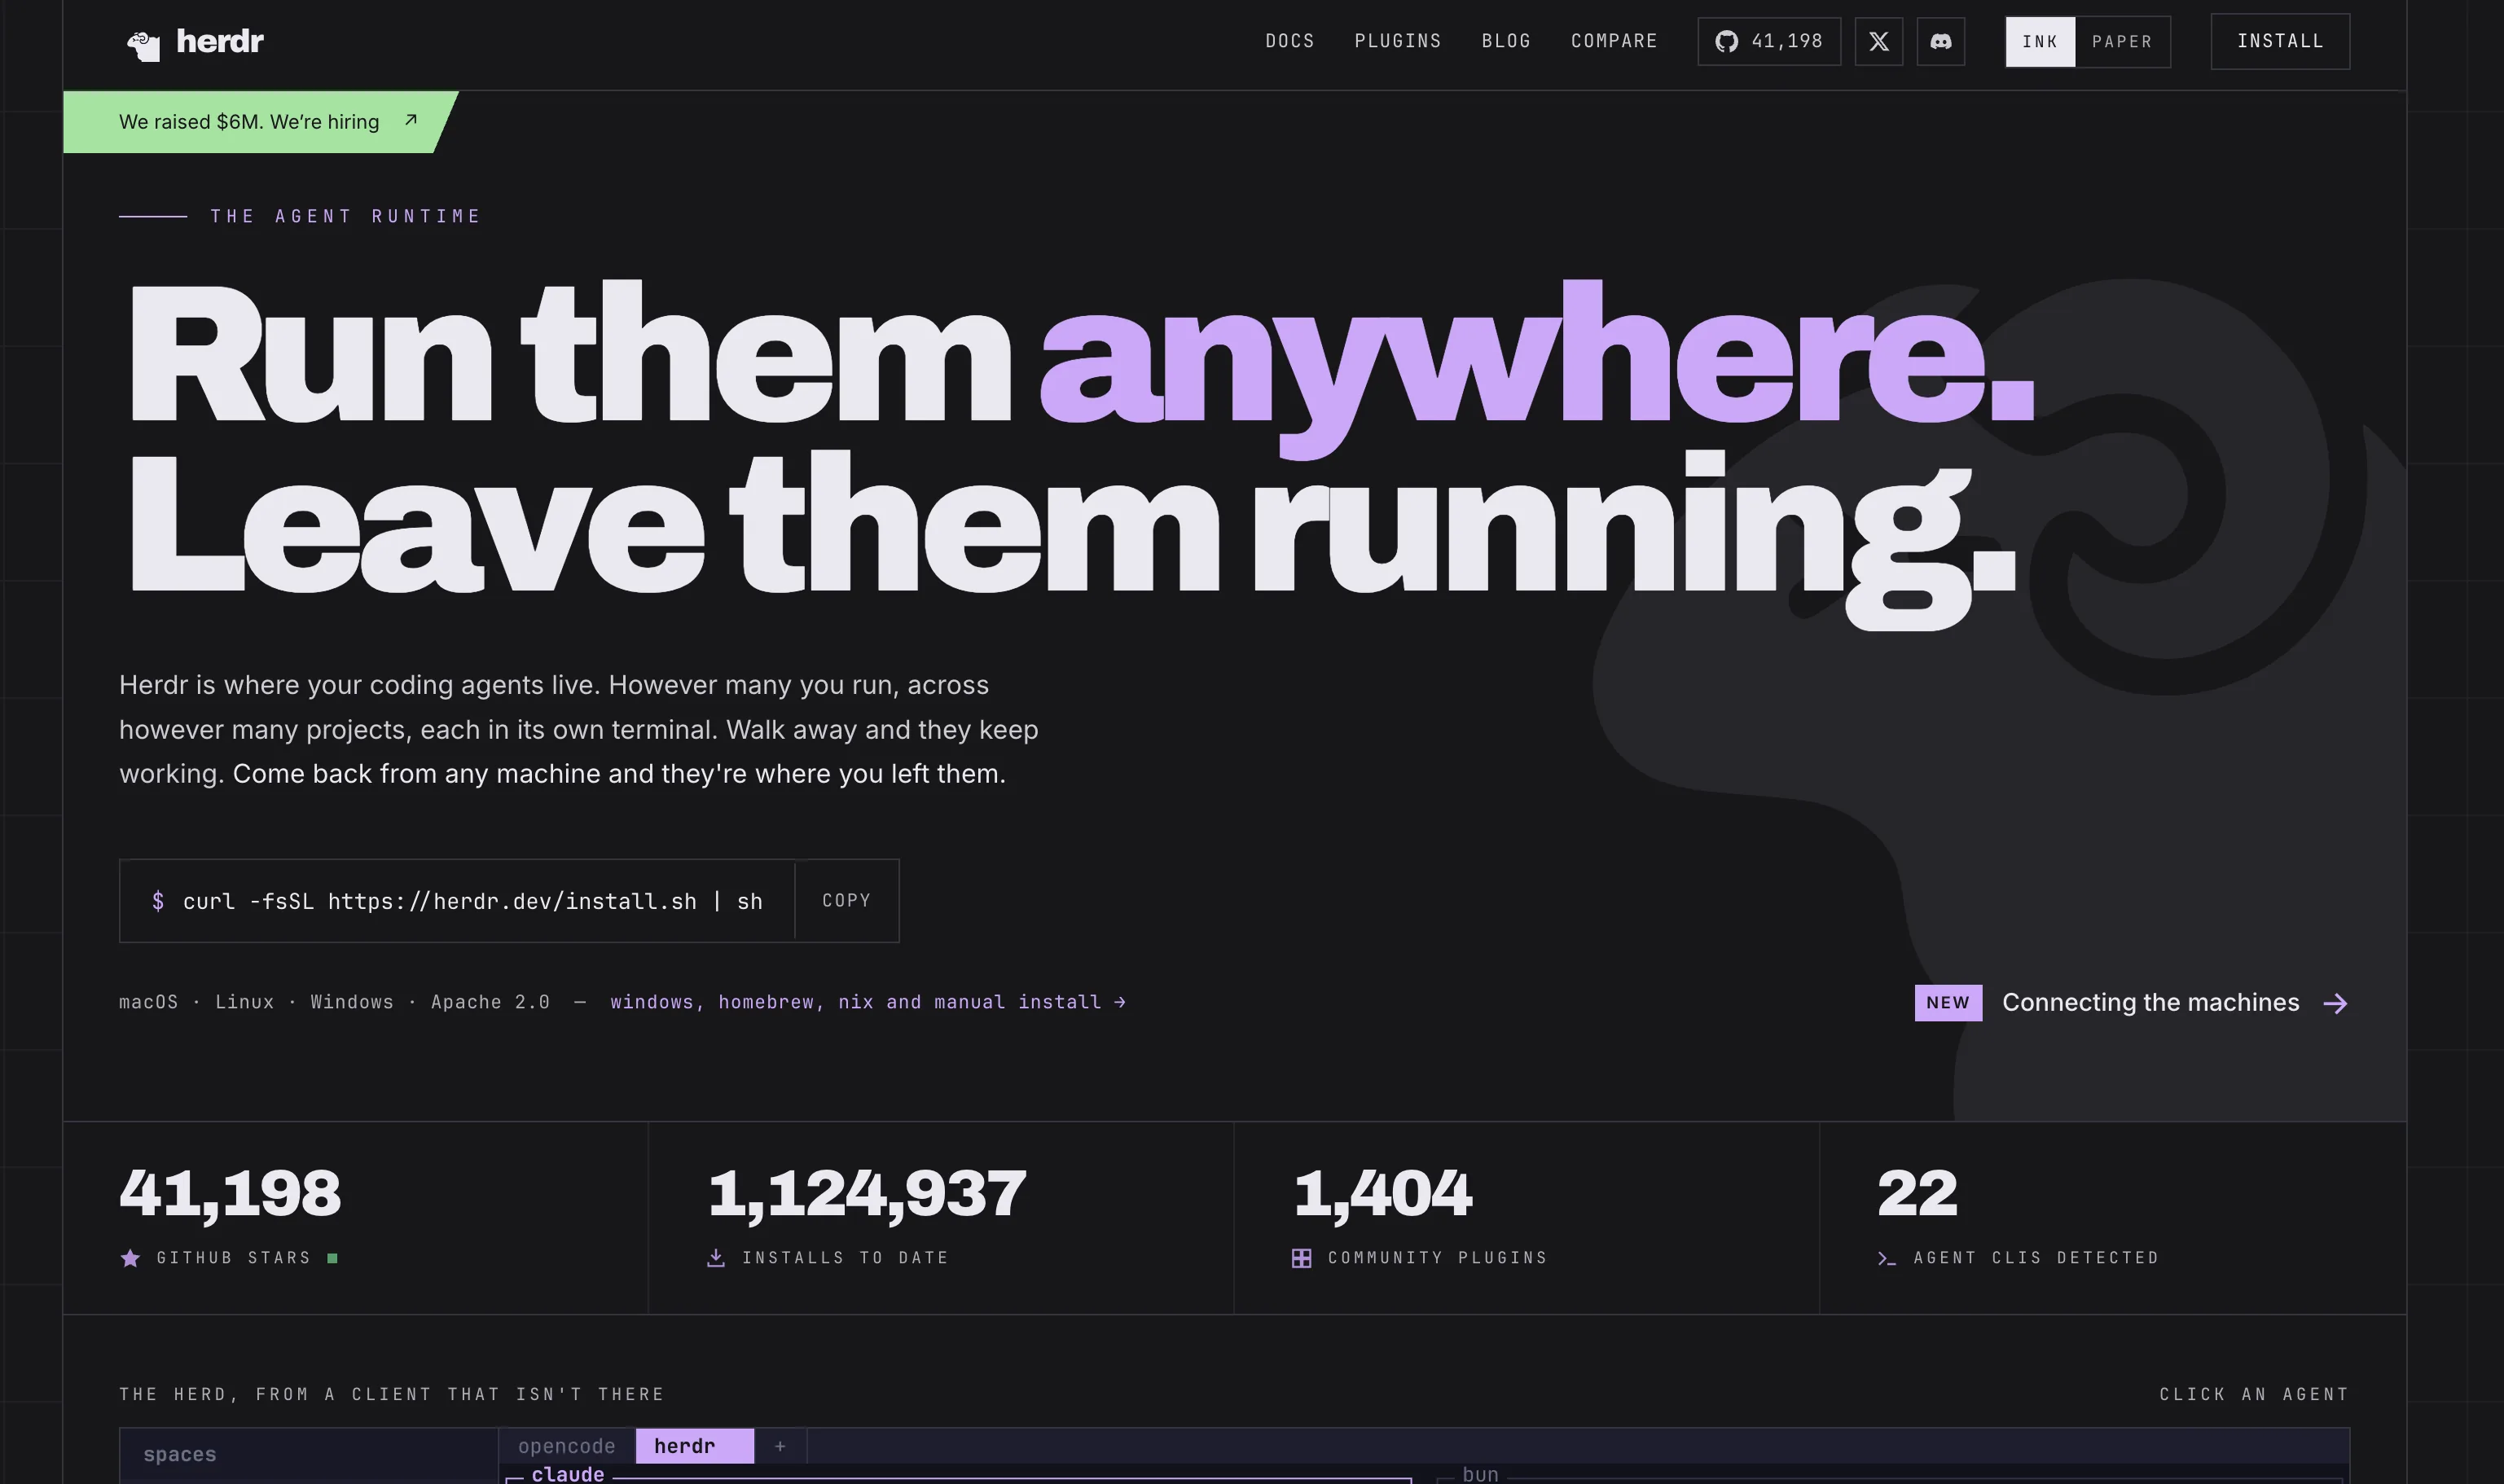Screen dimensions: 2504x1484
Task: Click the NEW badge
Action: 1948,1003
